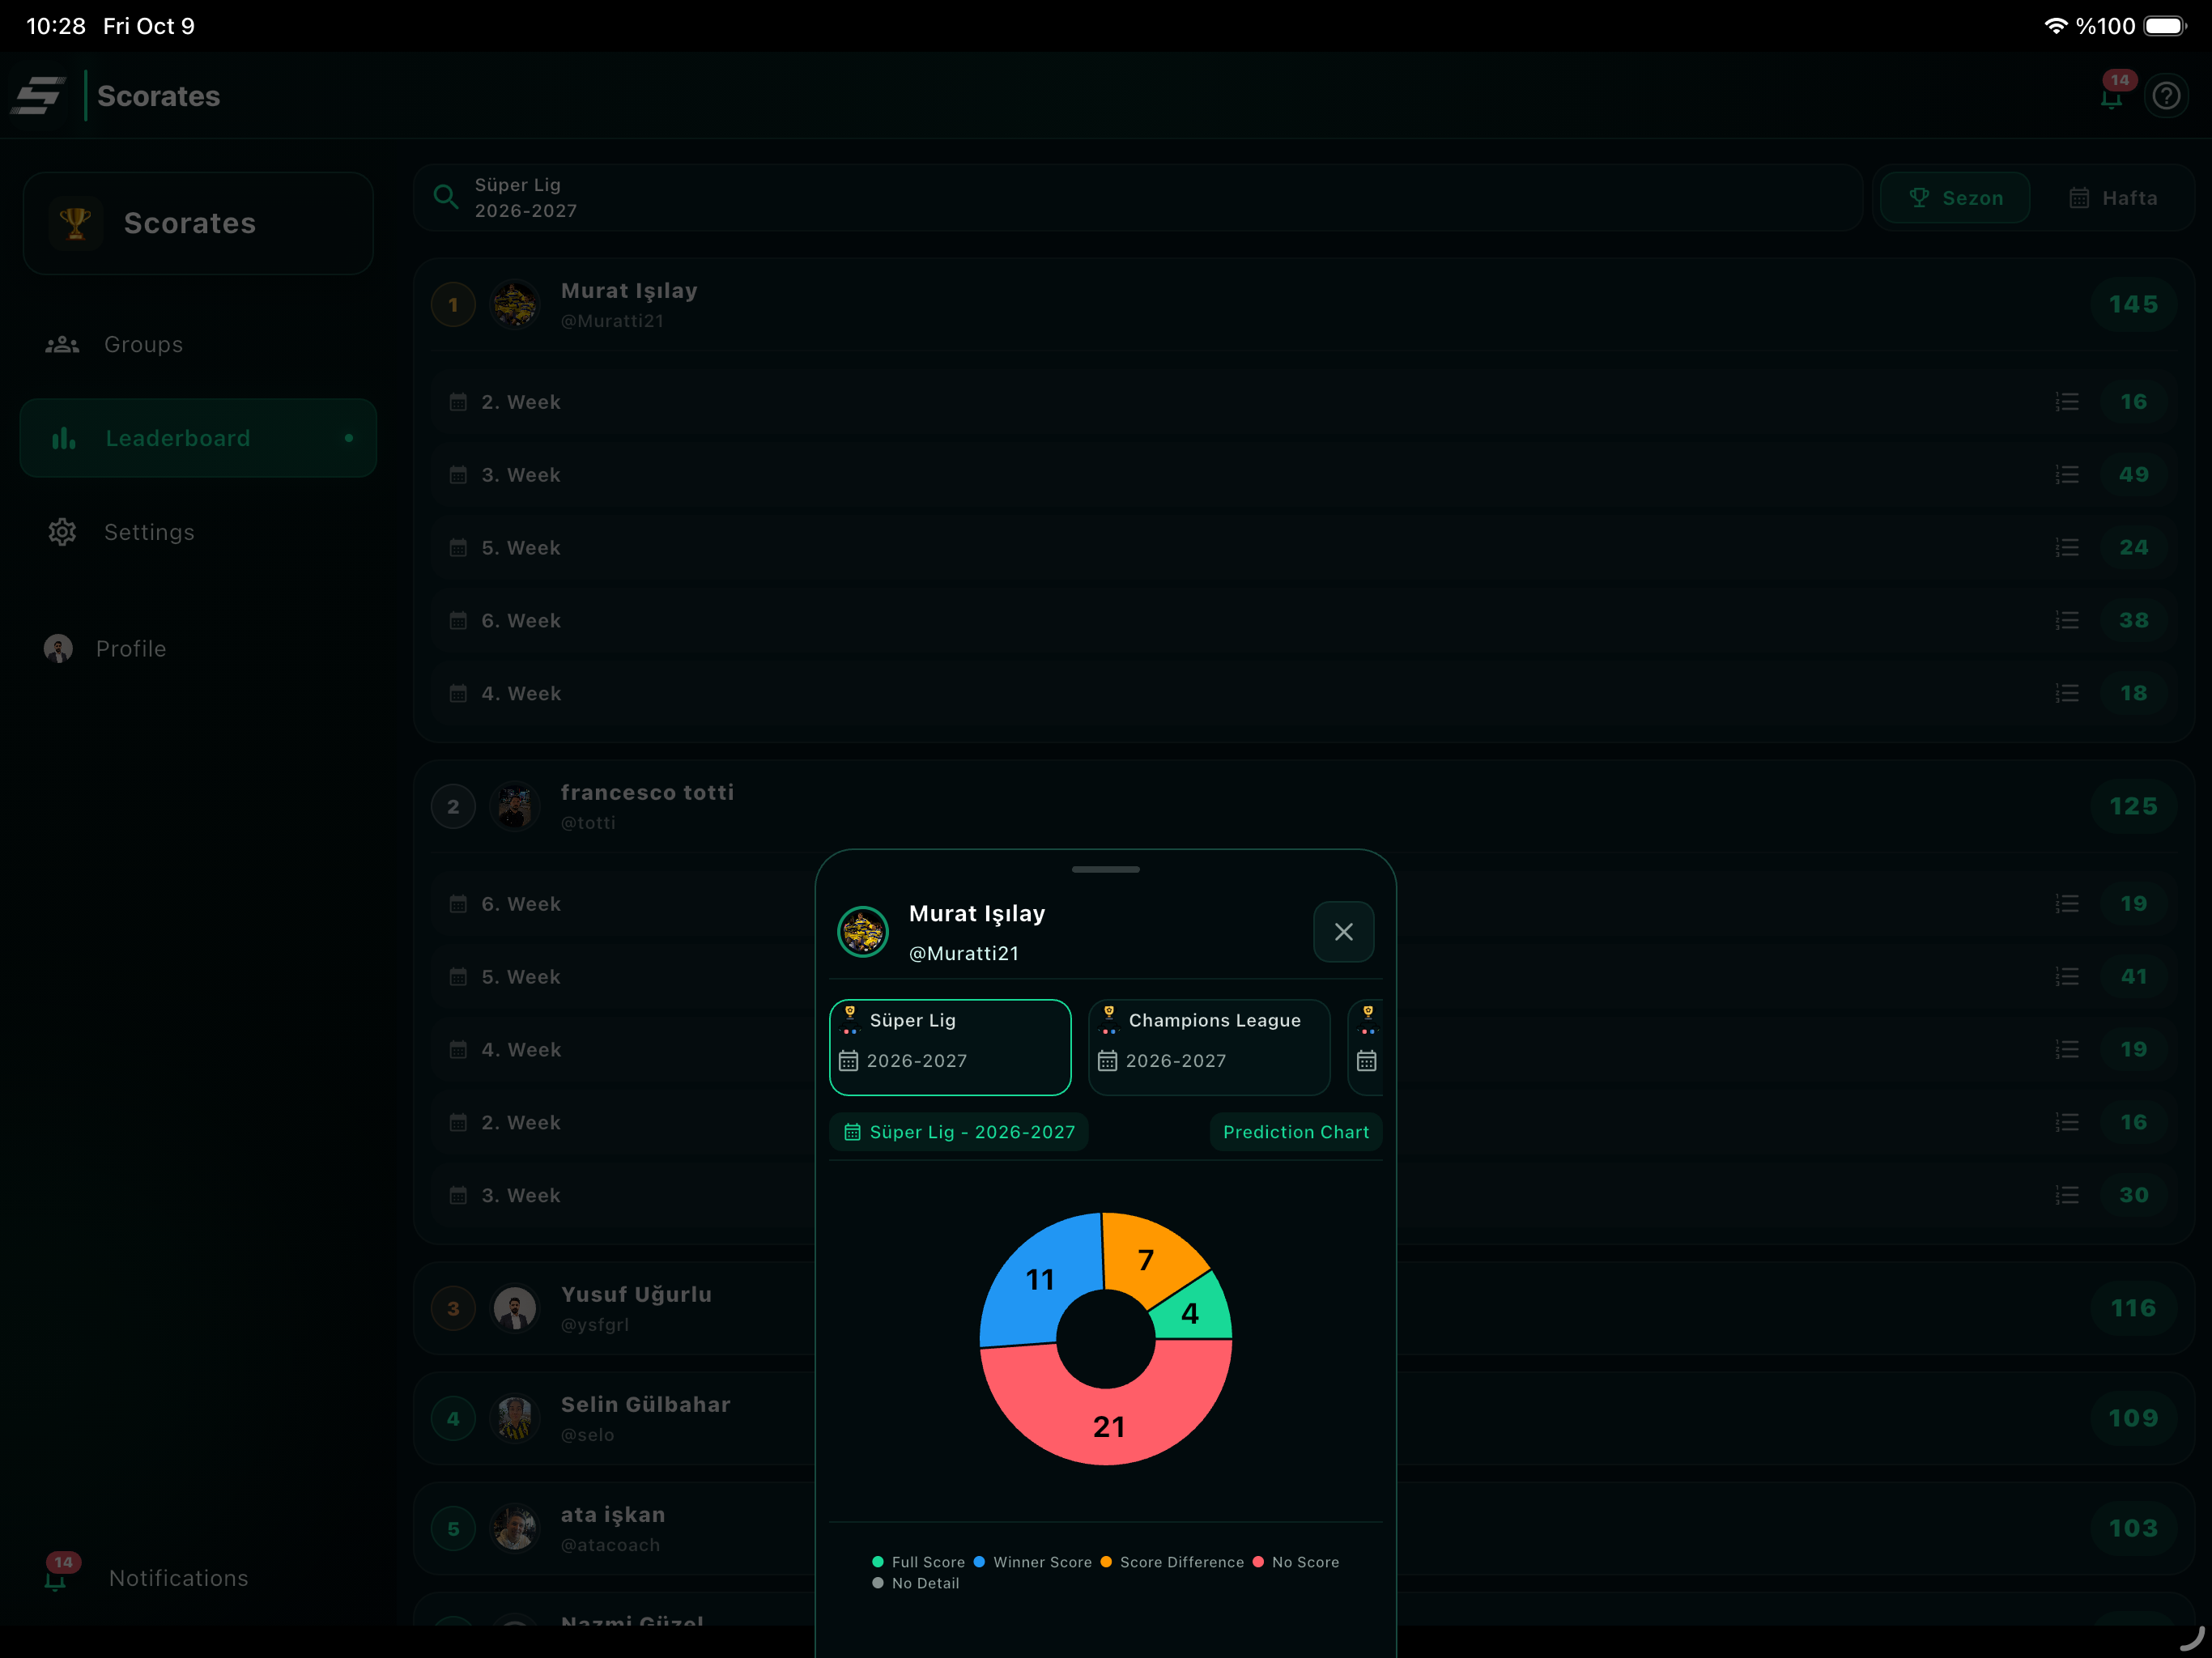The width and height of the screenshot is (2212, 1658).
Task: Open Notifications in the sidebar
Action: click(x=198, y=1577)
